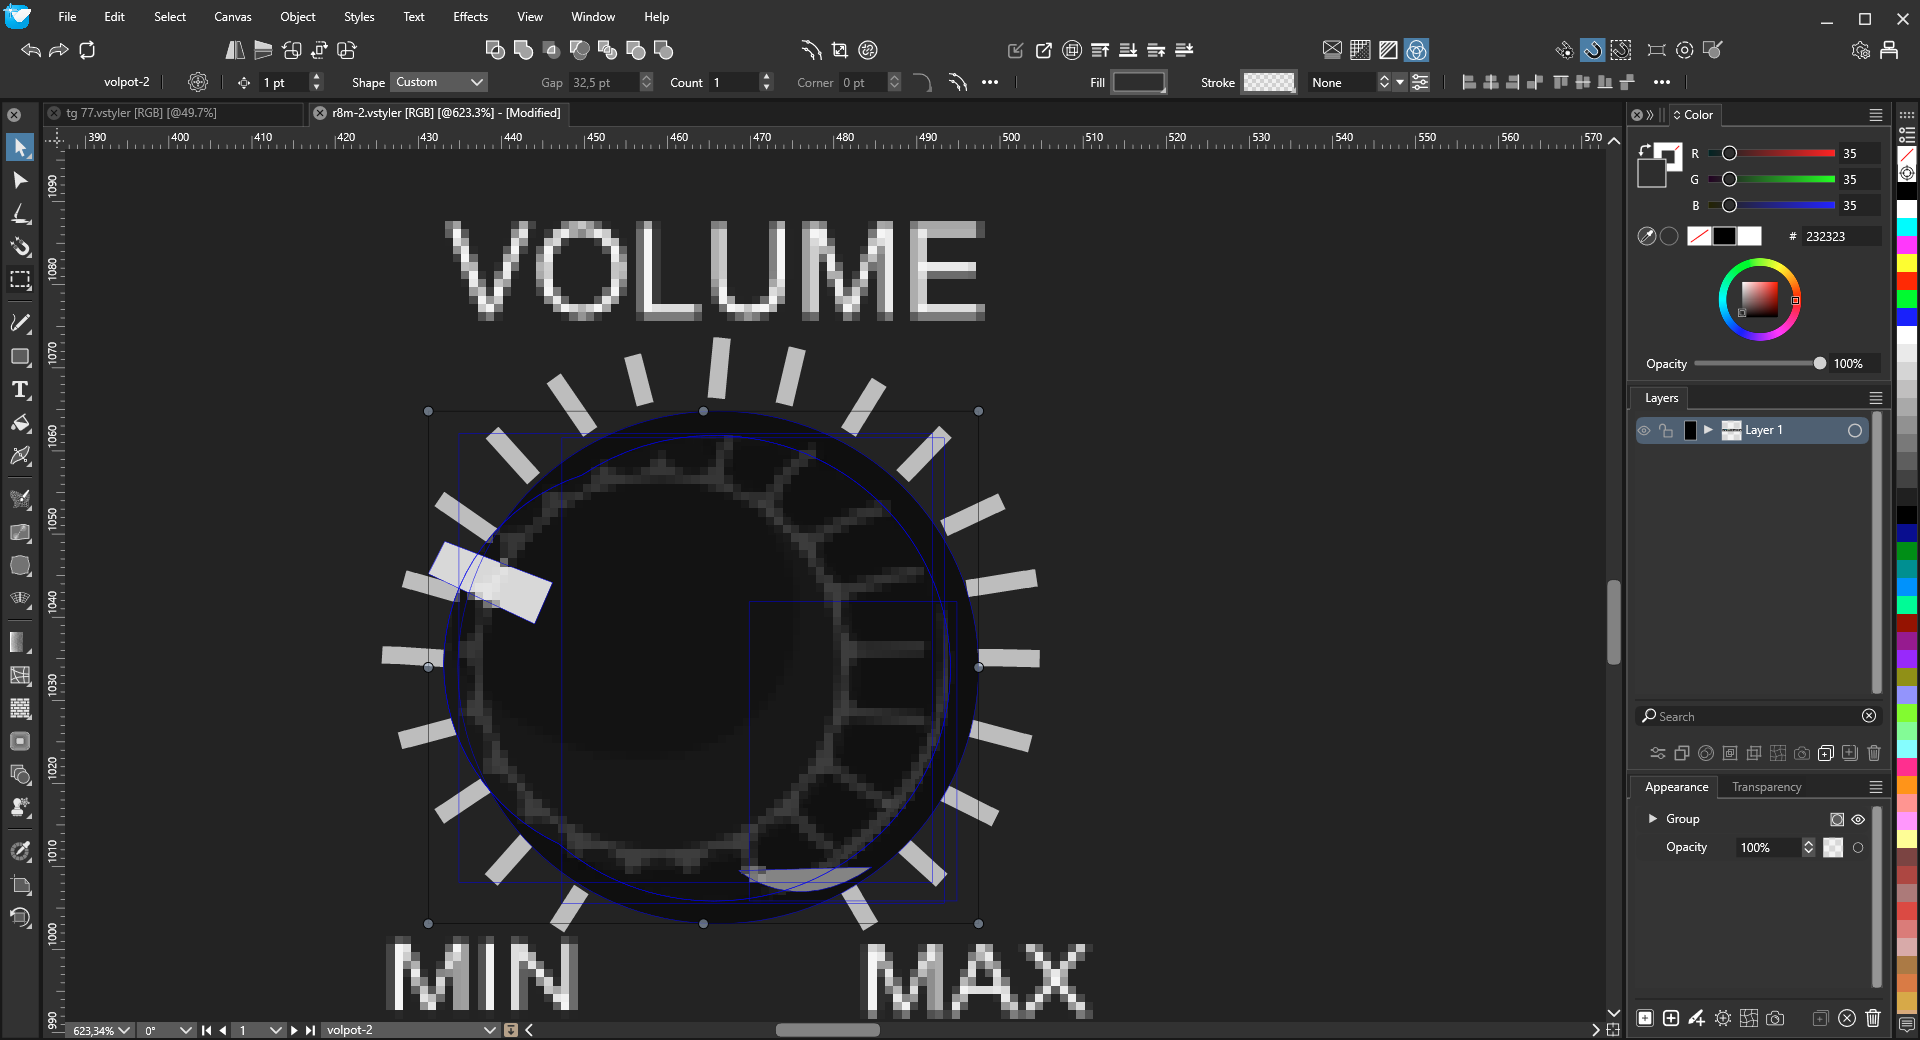The image size is (1920, 1040).
Task: Click the Redo arrow icon
Action: coord(59,50)
